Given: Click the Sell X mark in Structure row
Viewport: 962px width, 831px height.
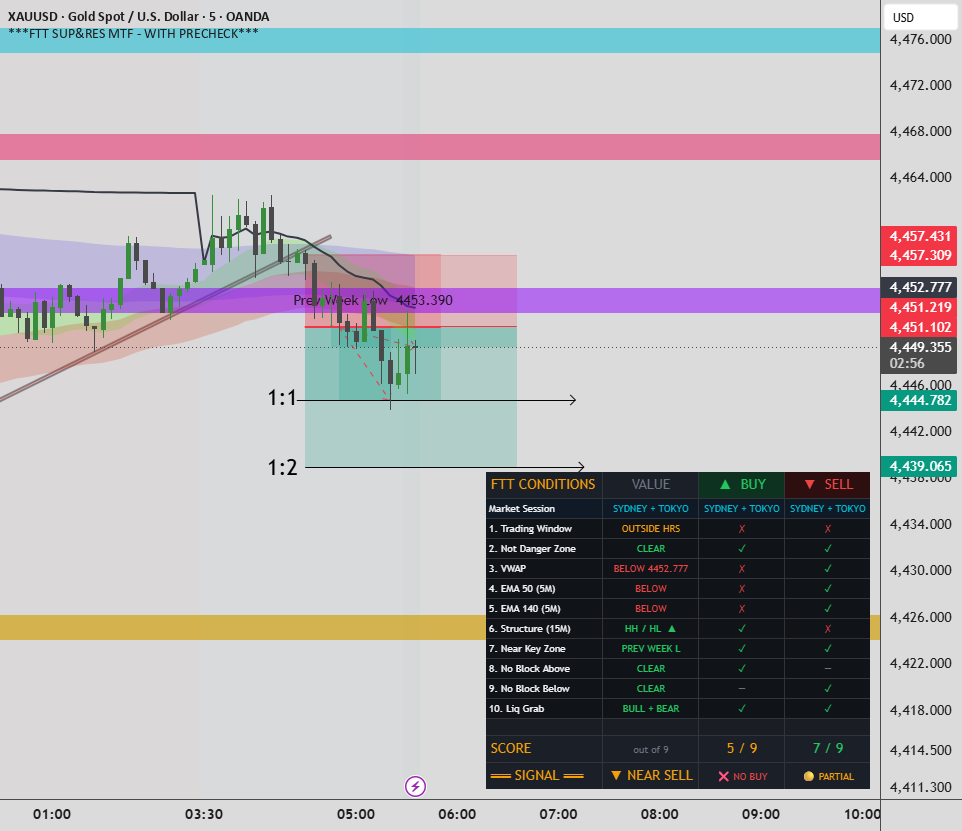Looking at the screenshot, I should click(828, 628).
